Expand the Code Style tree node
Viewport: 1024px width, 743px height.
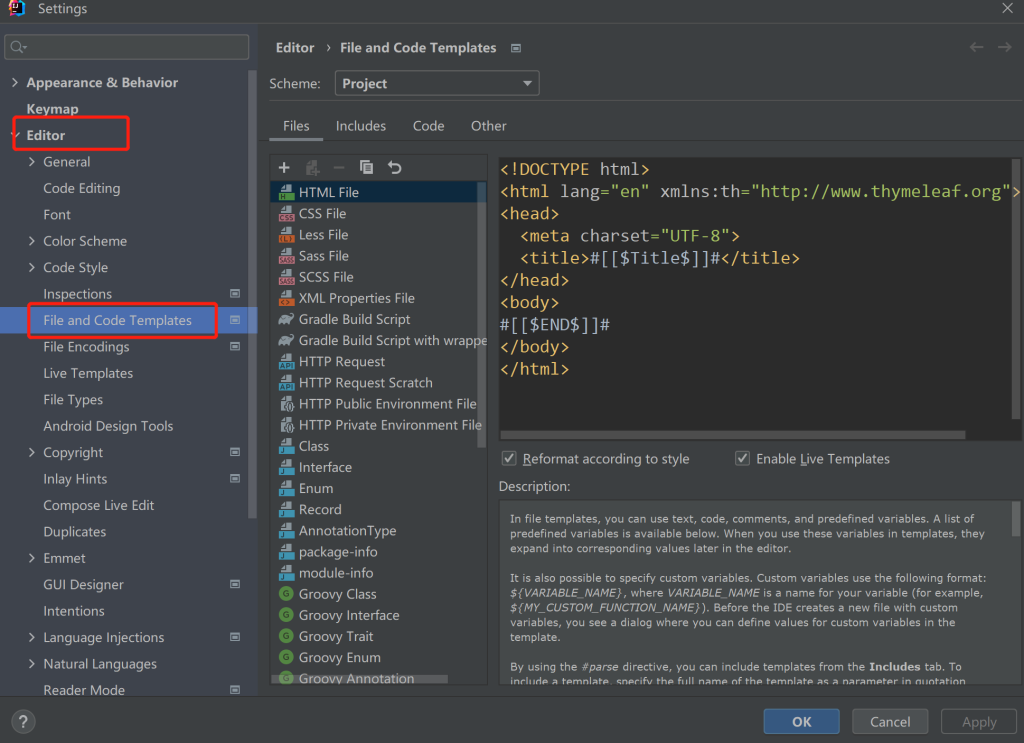(x=32, y=268)
